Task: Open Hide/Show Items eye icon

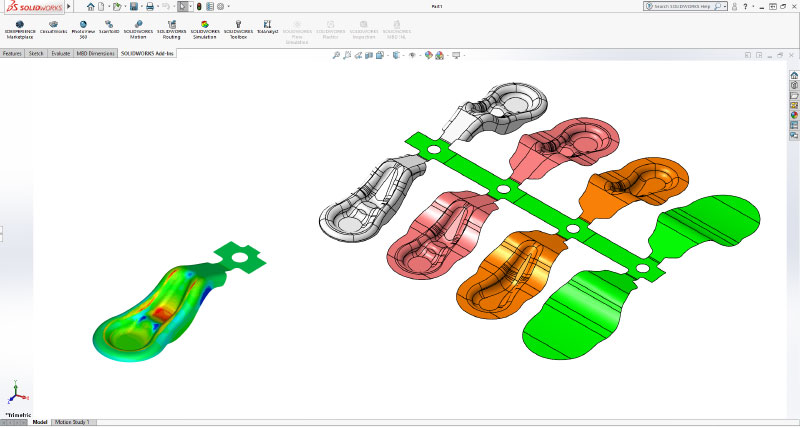Action: [x=412, y=55]
